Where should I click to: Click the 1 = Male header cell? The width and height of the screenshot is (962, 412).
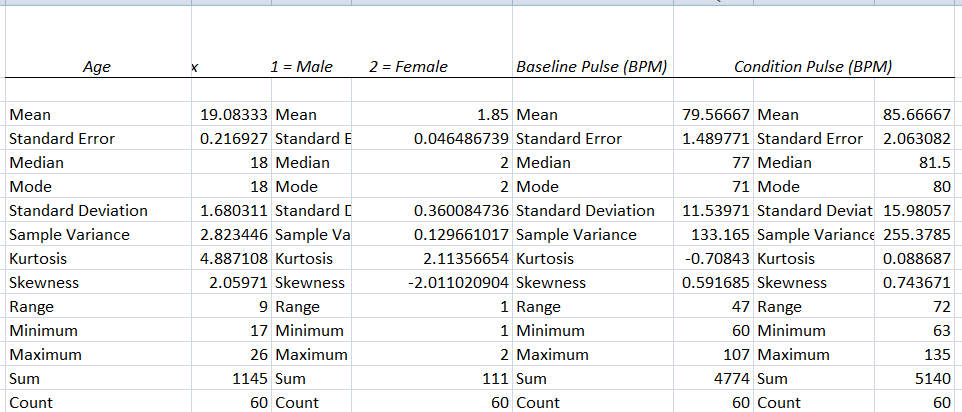click(x=301, y=67)
